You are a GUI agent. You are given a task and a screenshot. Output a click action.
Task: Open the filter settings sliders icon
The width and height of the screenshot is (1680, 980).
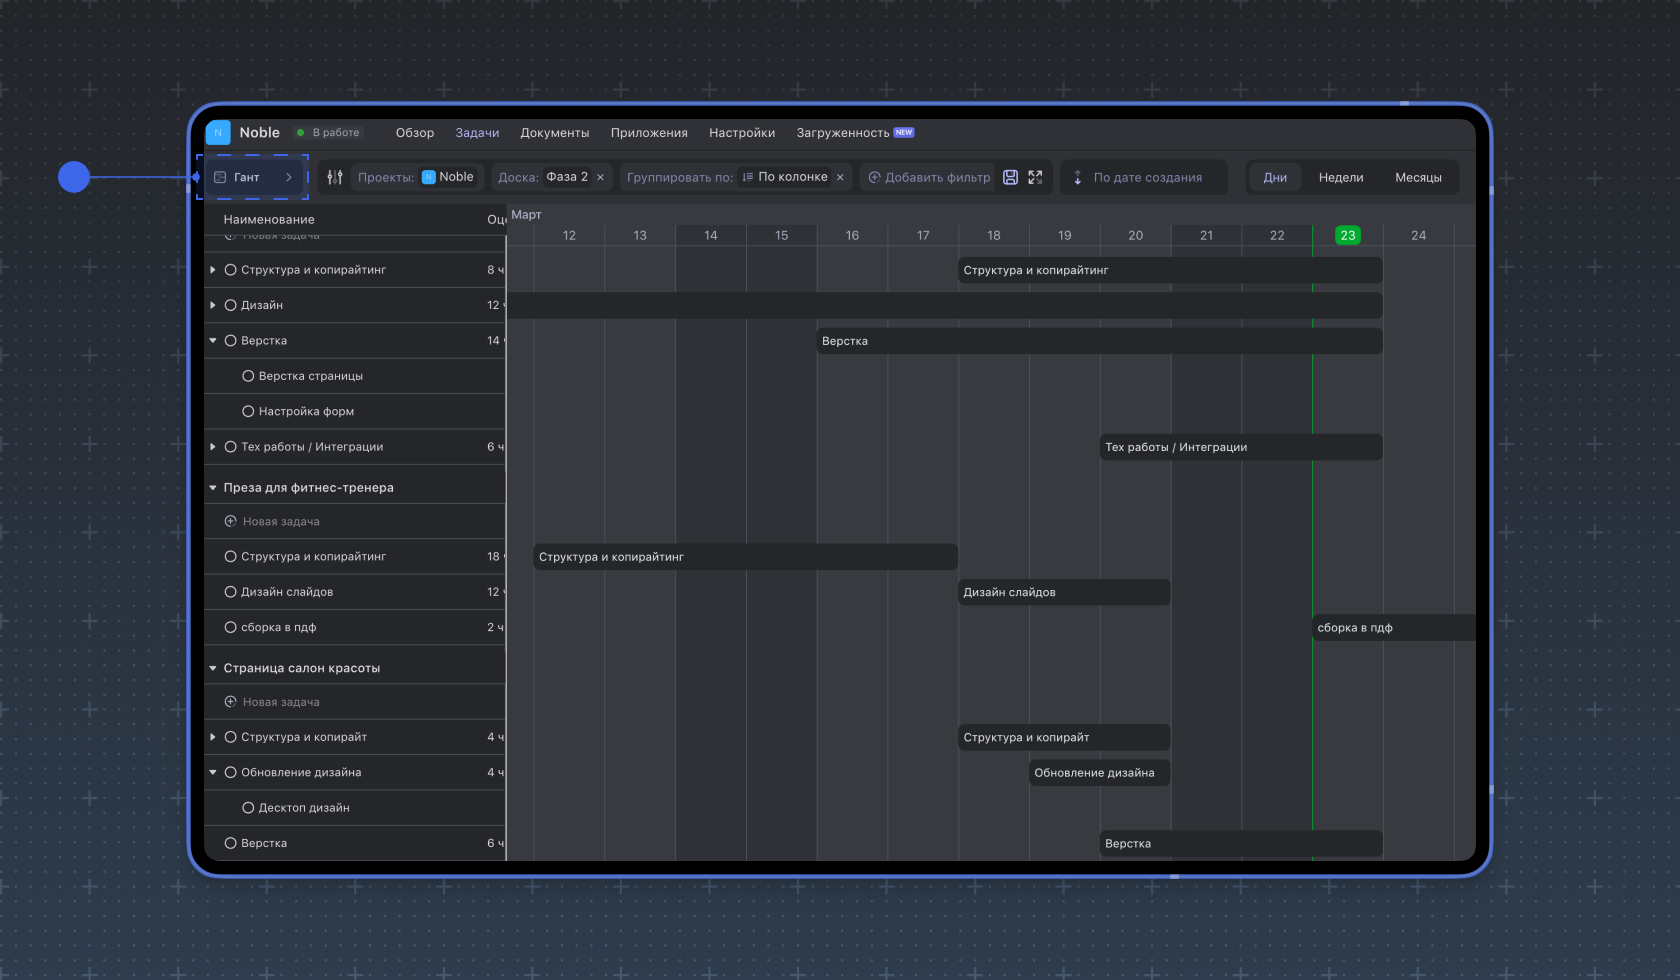pyautogui.click(x=335, y=177)
